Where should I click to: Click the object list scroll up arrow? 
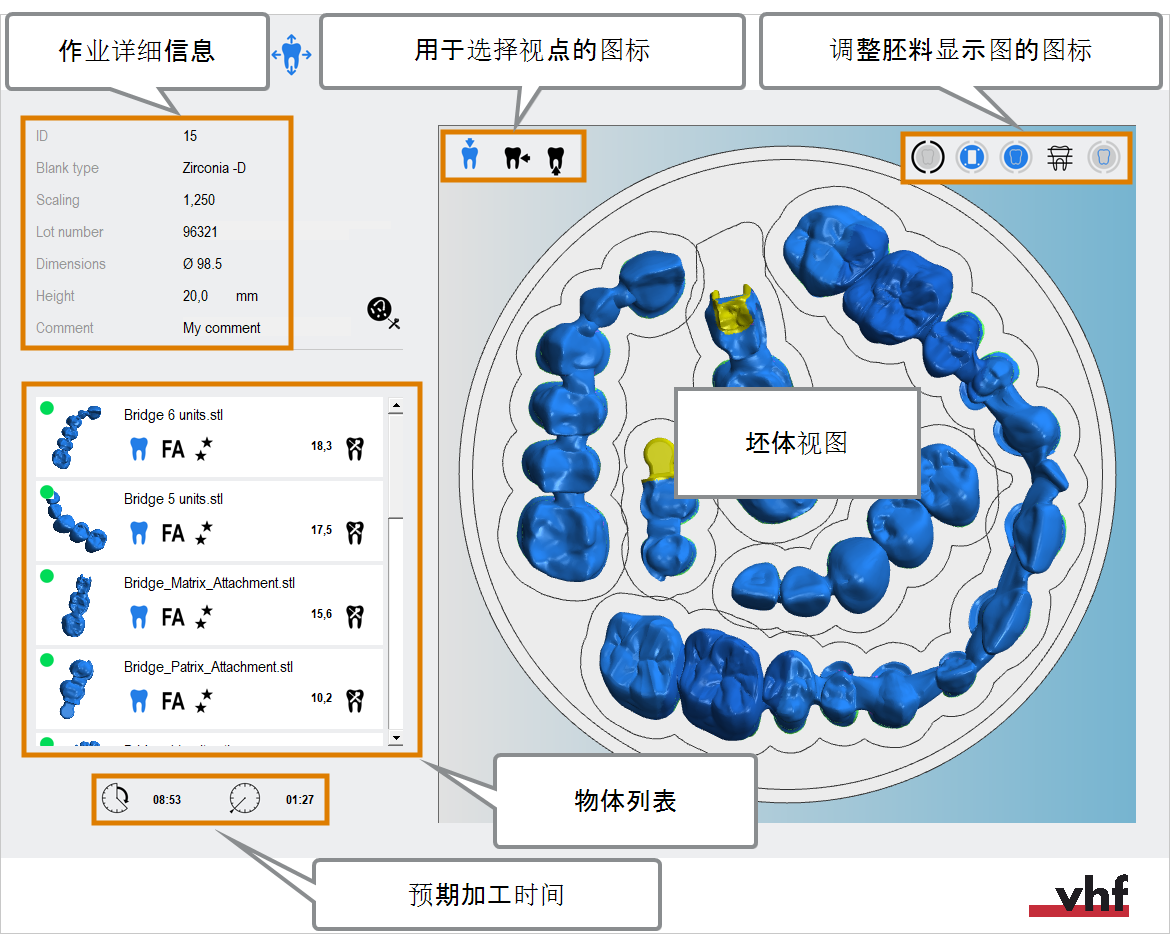click(396, 407)
